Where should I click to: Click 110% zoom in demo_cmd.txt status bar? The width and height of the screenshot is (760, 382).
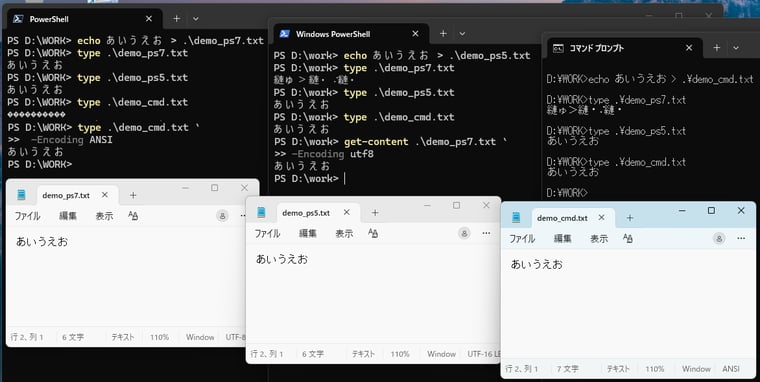click(655, 369)
